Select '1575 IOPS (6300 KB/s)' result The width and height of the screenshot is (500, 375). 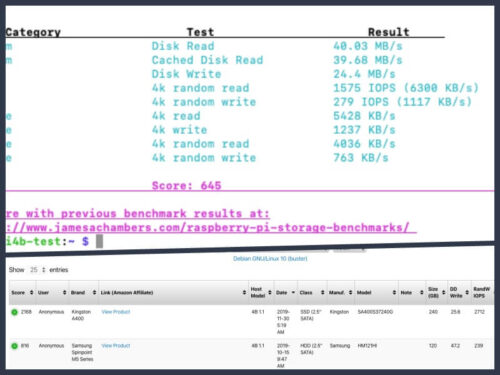click(406, 88)
